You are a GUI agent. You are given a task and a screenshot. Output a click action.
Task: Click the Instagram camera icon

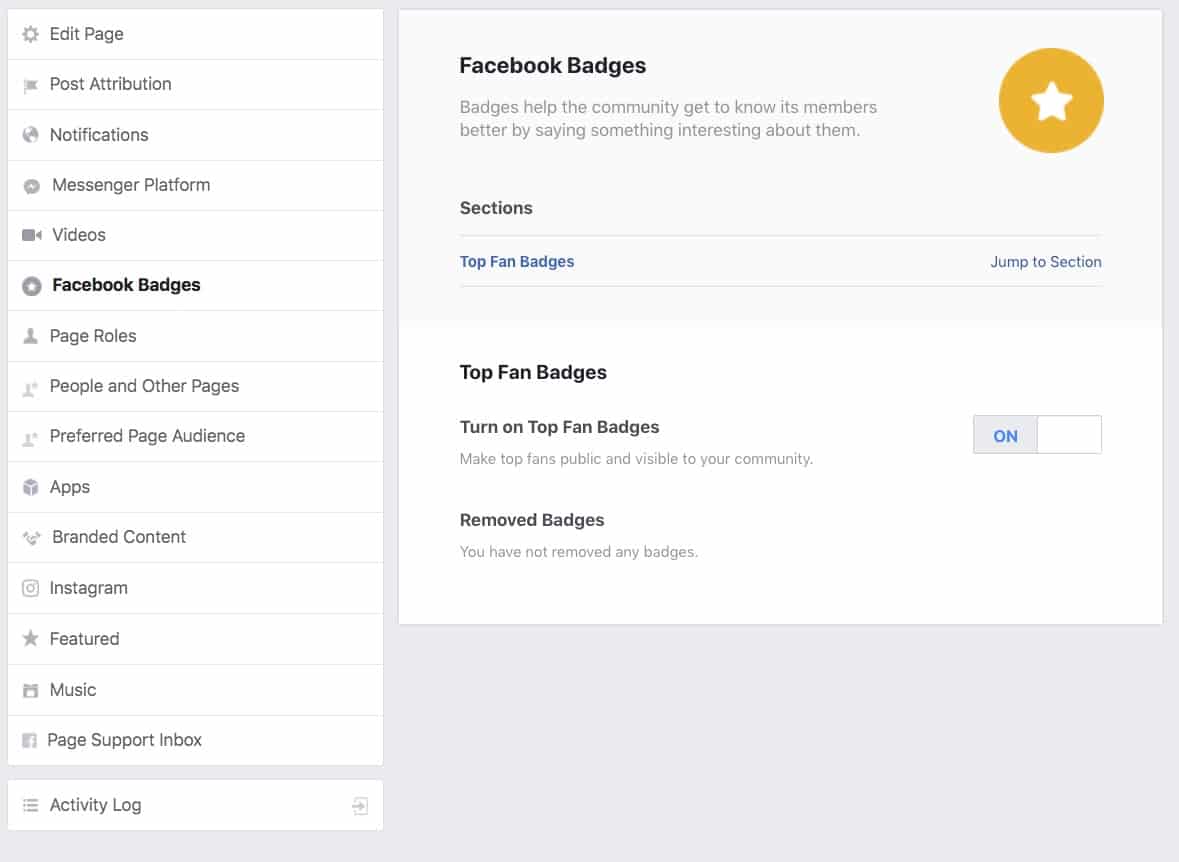coord(30,588)
